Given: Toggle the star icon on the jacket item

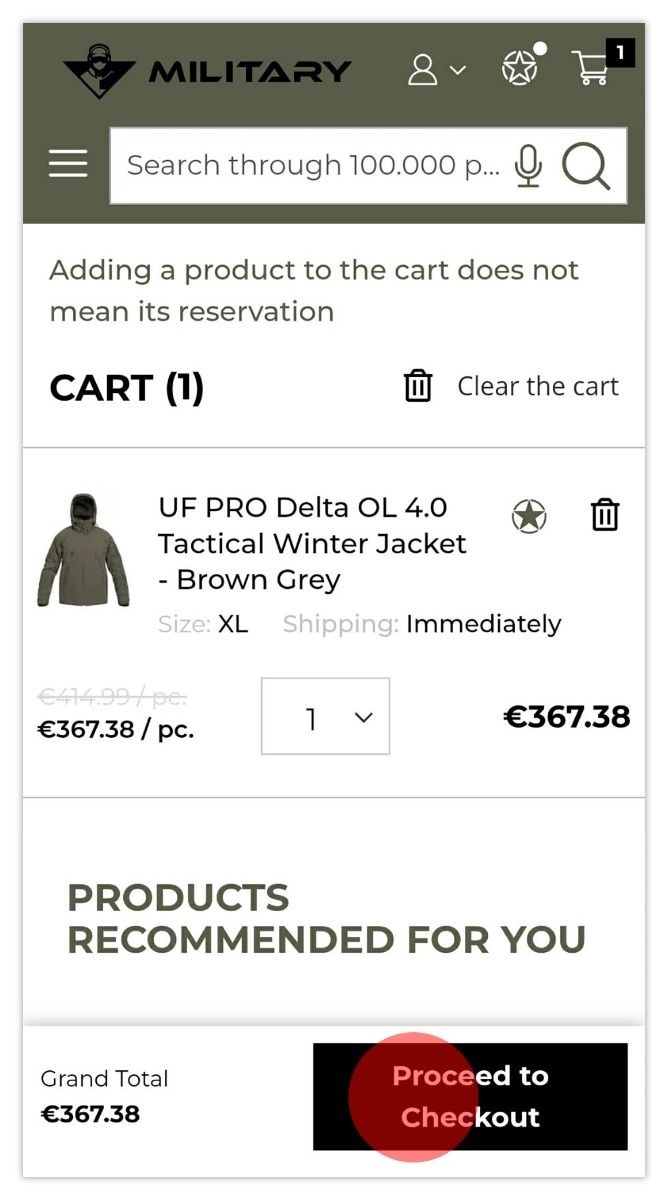Looking at the screenshot, I should pos(529,516).
